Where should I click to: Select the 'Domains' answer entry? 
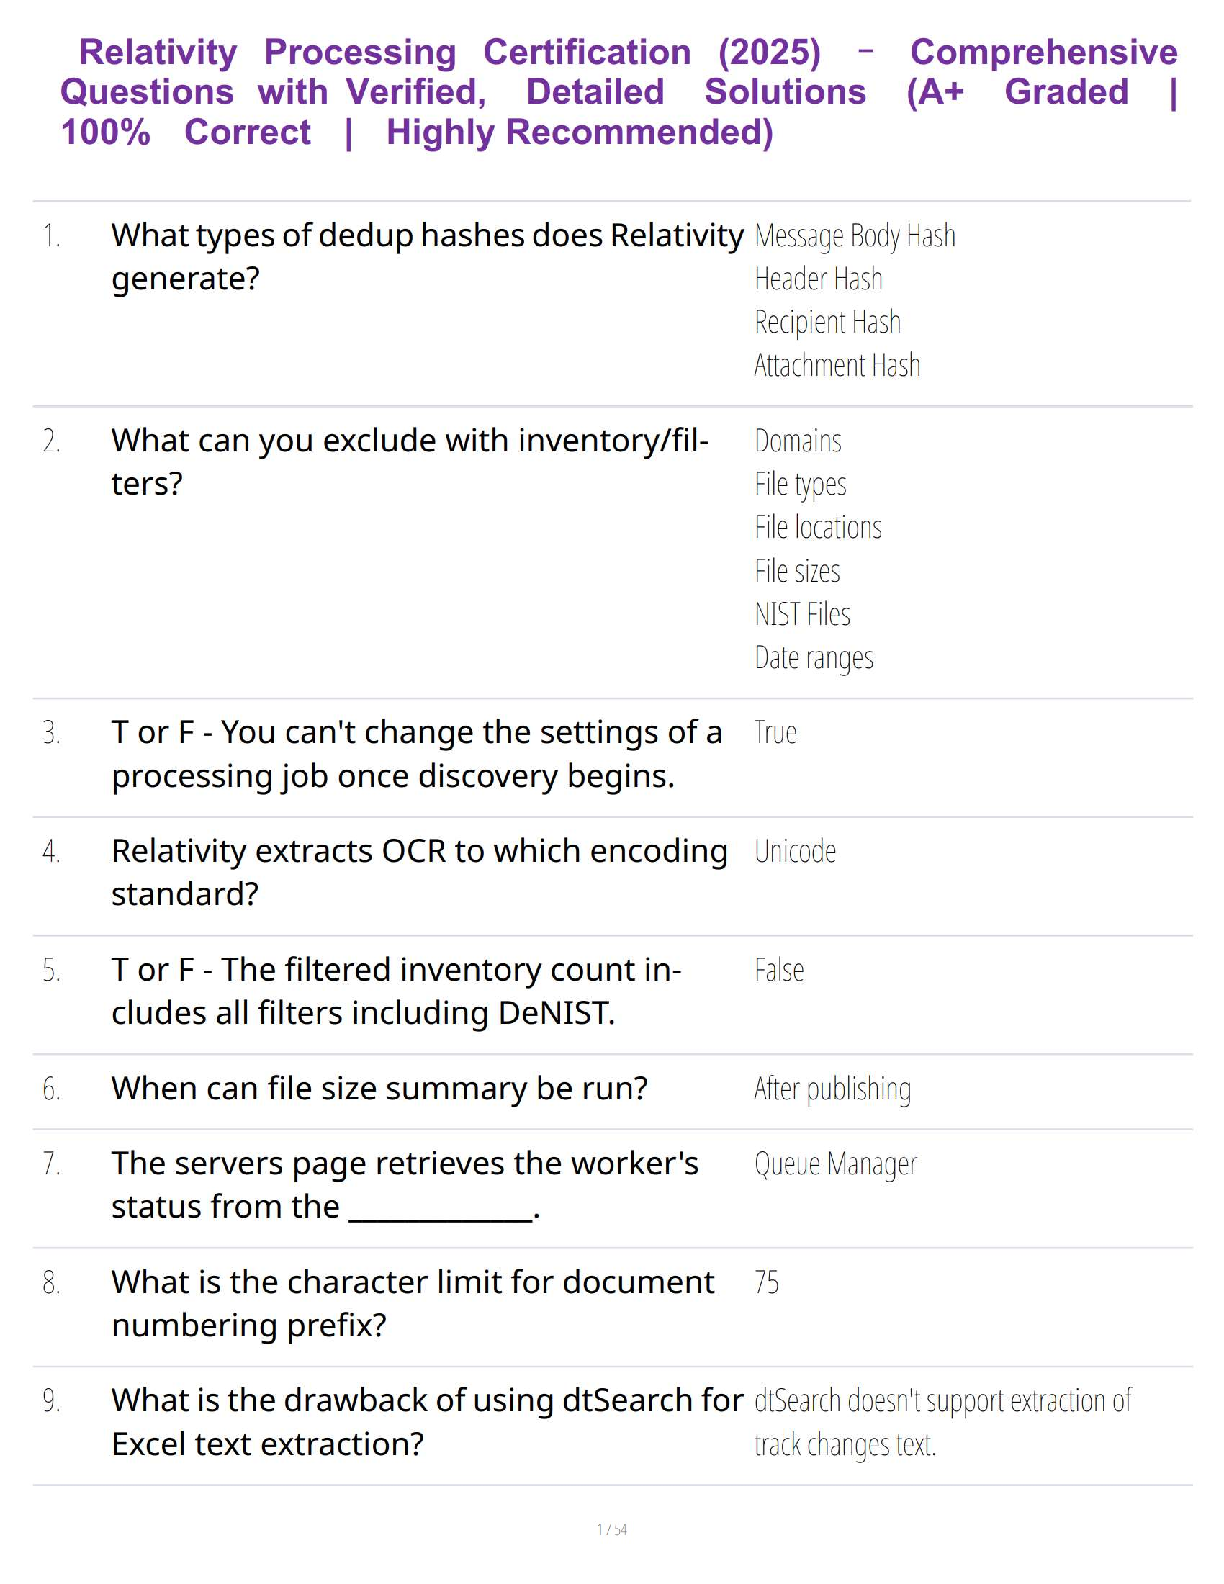[x=798, y=441]
